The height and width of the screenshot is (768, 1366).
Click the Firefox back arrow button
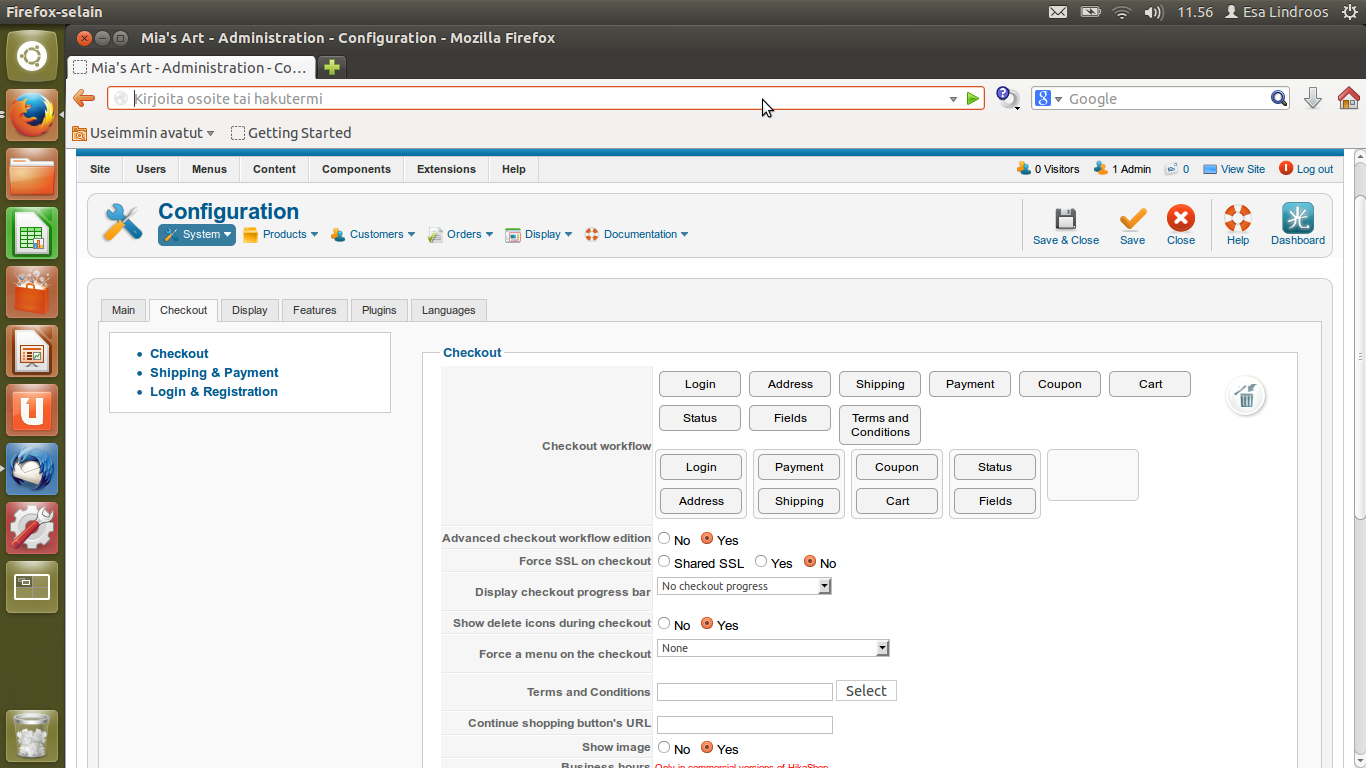click(85, 98)
